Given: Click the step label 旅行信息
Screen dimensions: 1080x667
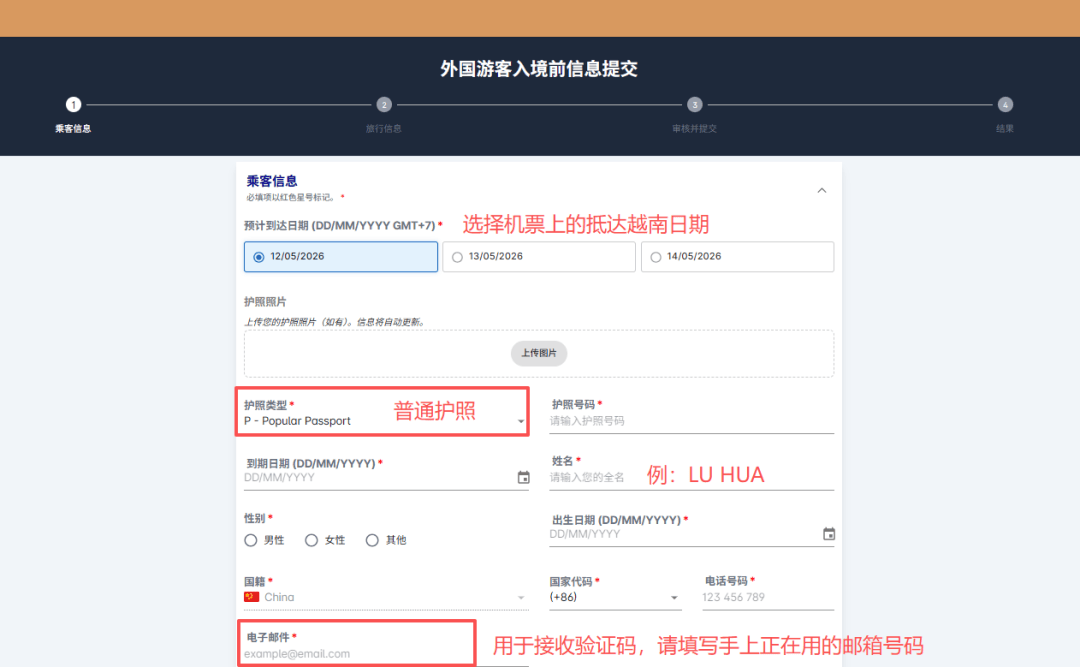Looking at the screenshot, I should (x=384, y=129).
